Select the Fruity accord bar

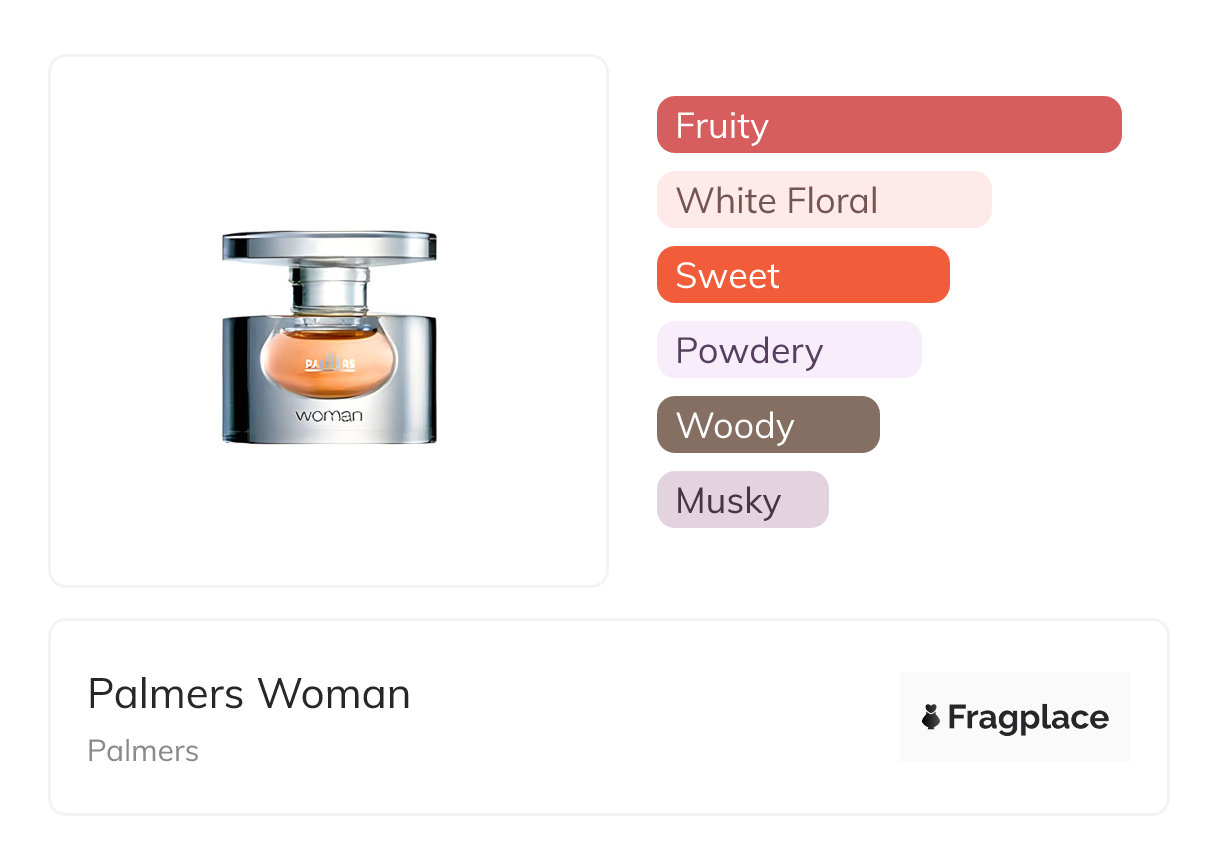pyautogui.click(x=889, y=125)
